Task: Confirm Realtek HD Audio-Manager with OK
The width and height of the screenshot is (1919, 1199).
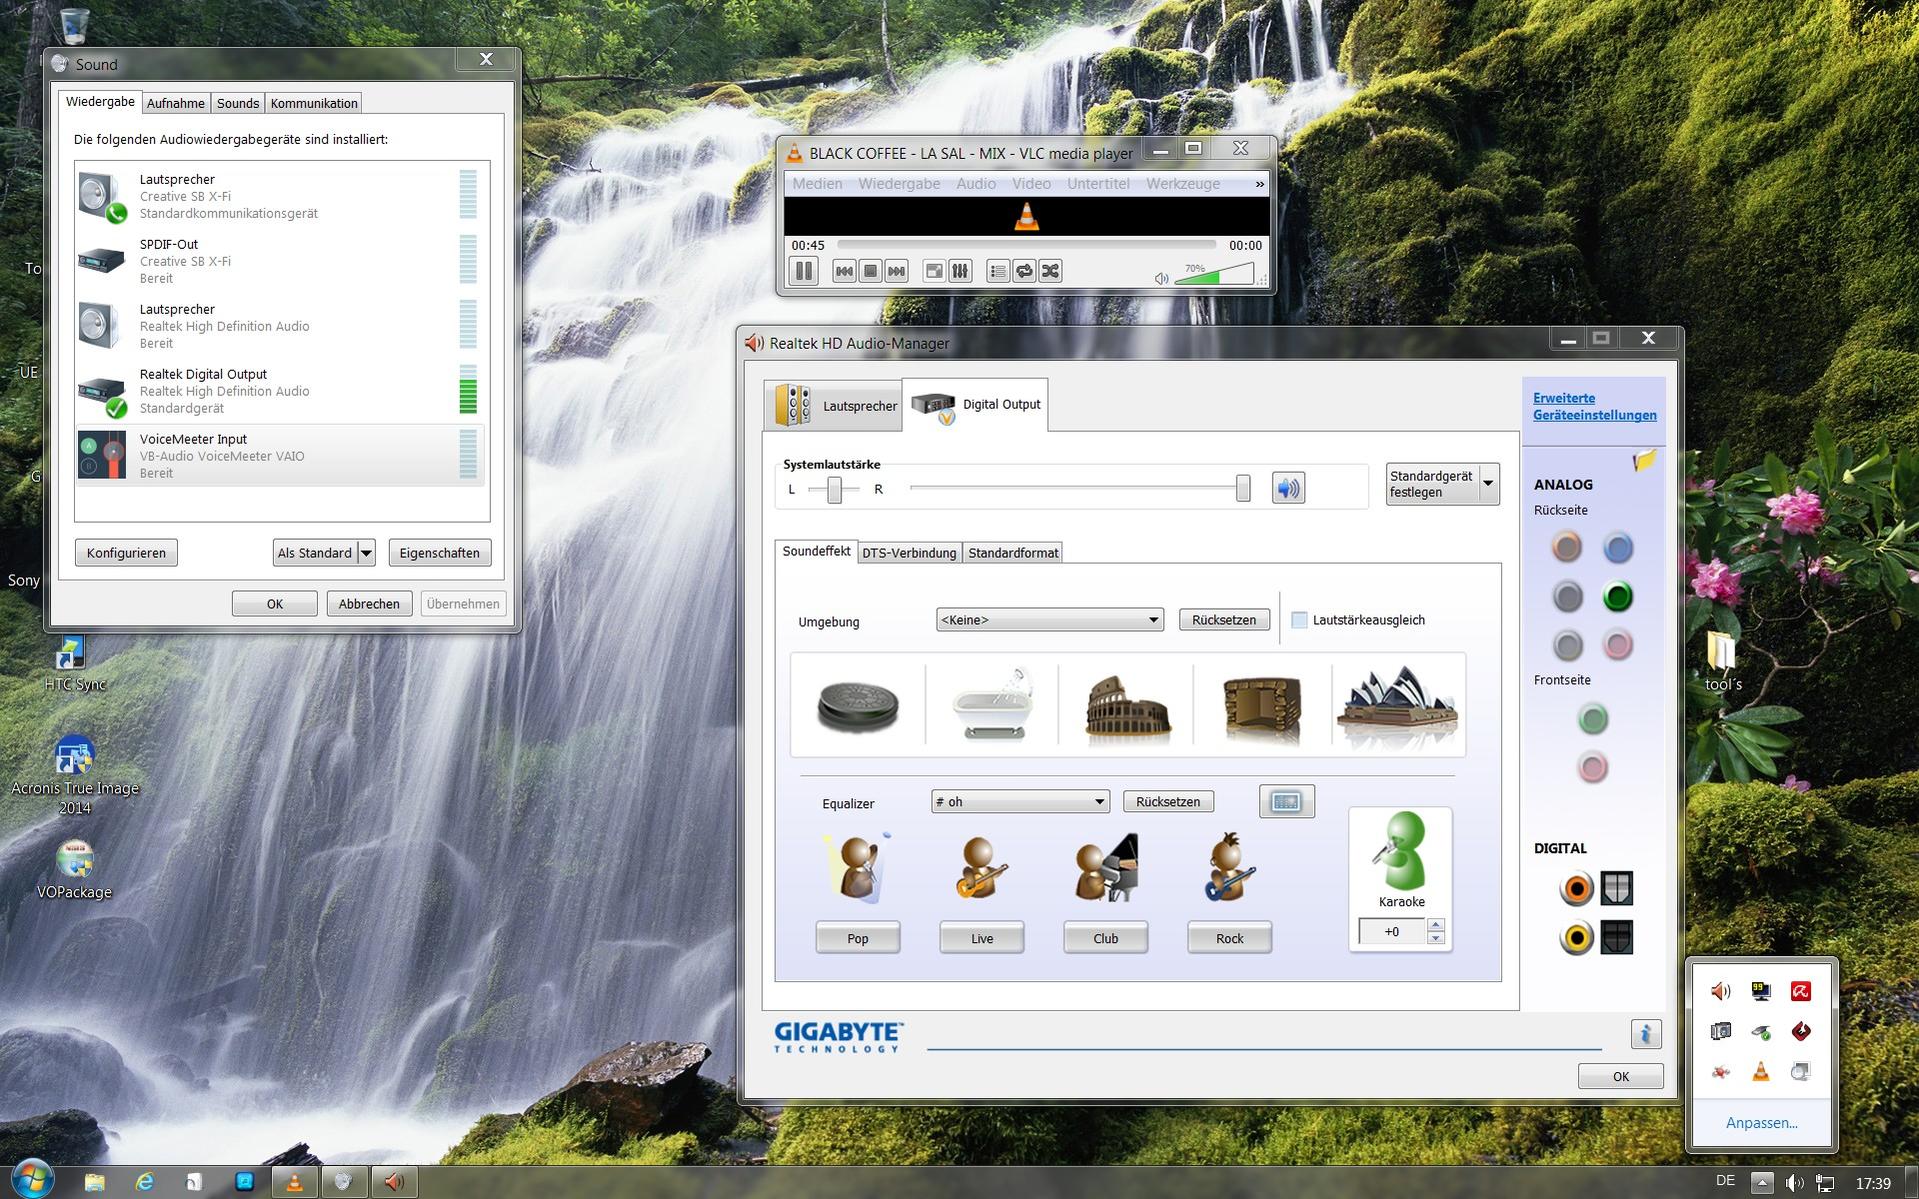Action: click(1620, 1077)
